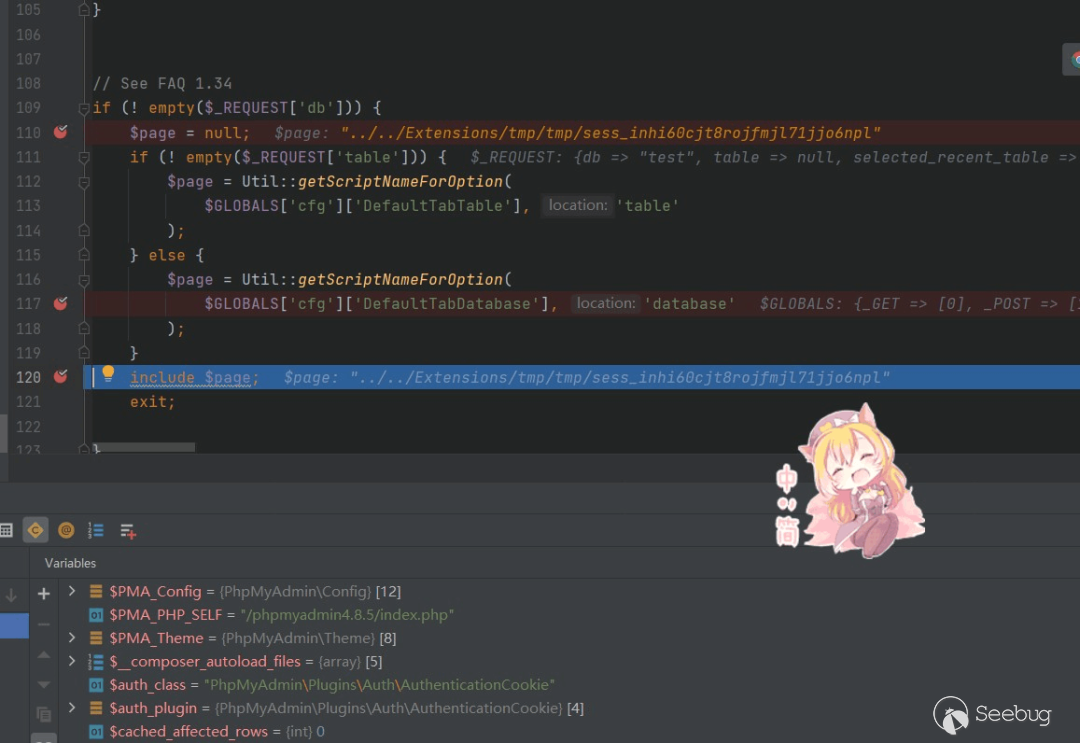Expand the $PMA_Theme variable

72,638
